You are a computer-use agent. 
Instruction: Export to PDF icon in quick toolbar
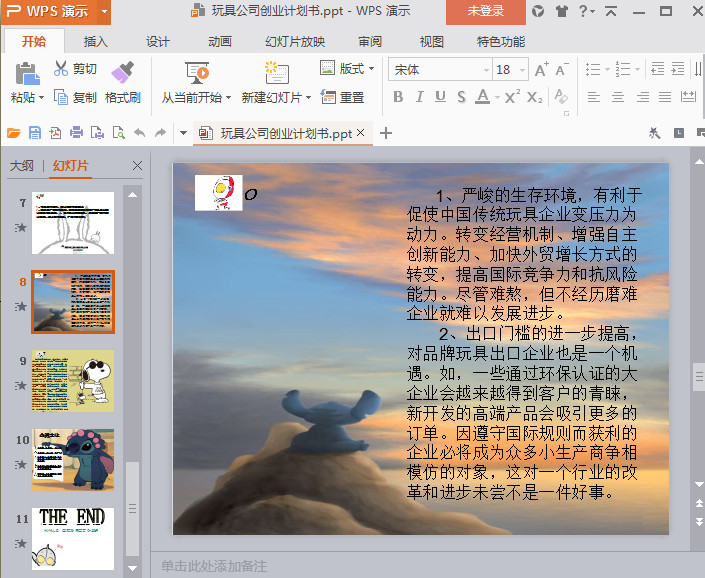55,133
